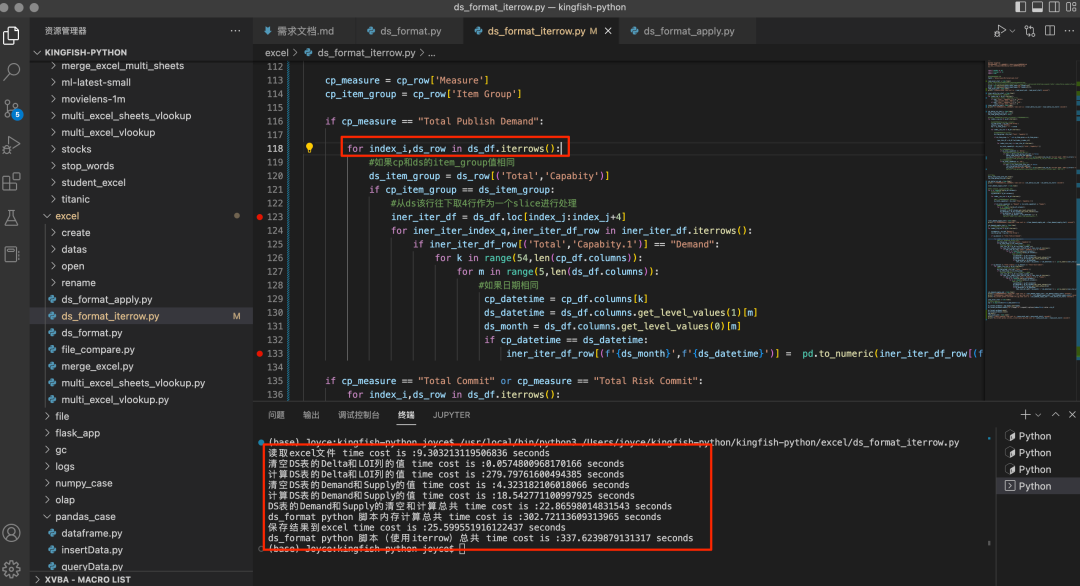Toggle secondary sidebar layout icon
The height and width of the screenshot is (586, 1080).
point(1055,7)
